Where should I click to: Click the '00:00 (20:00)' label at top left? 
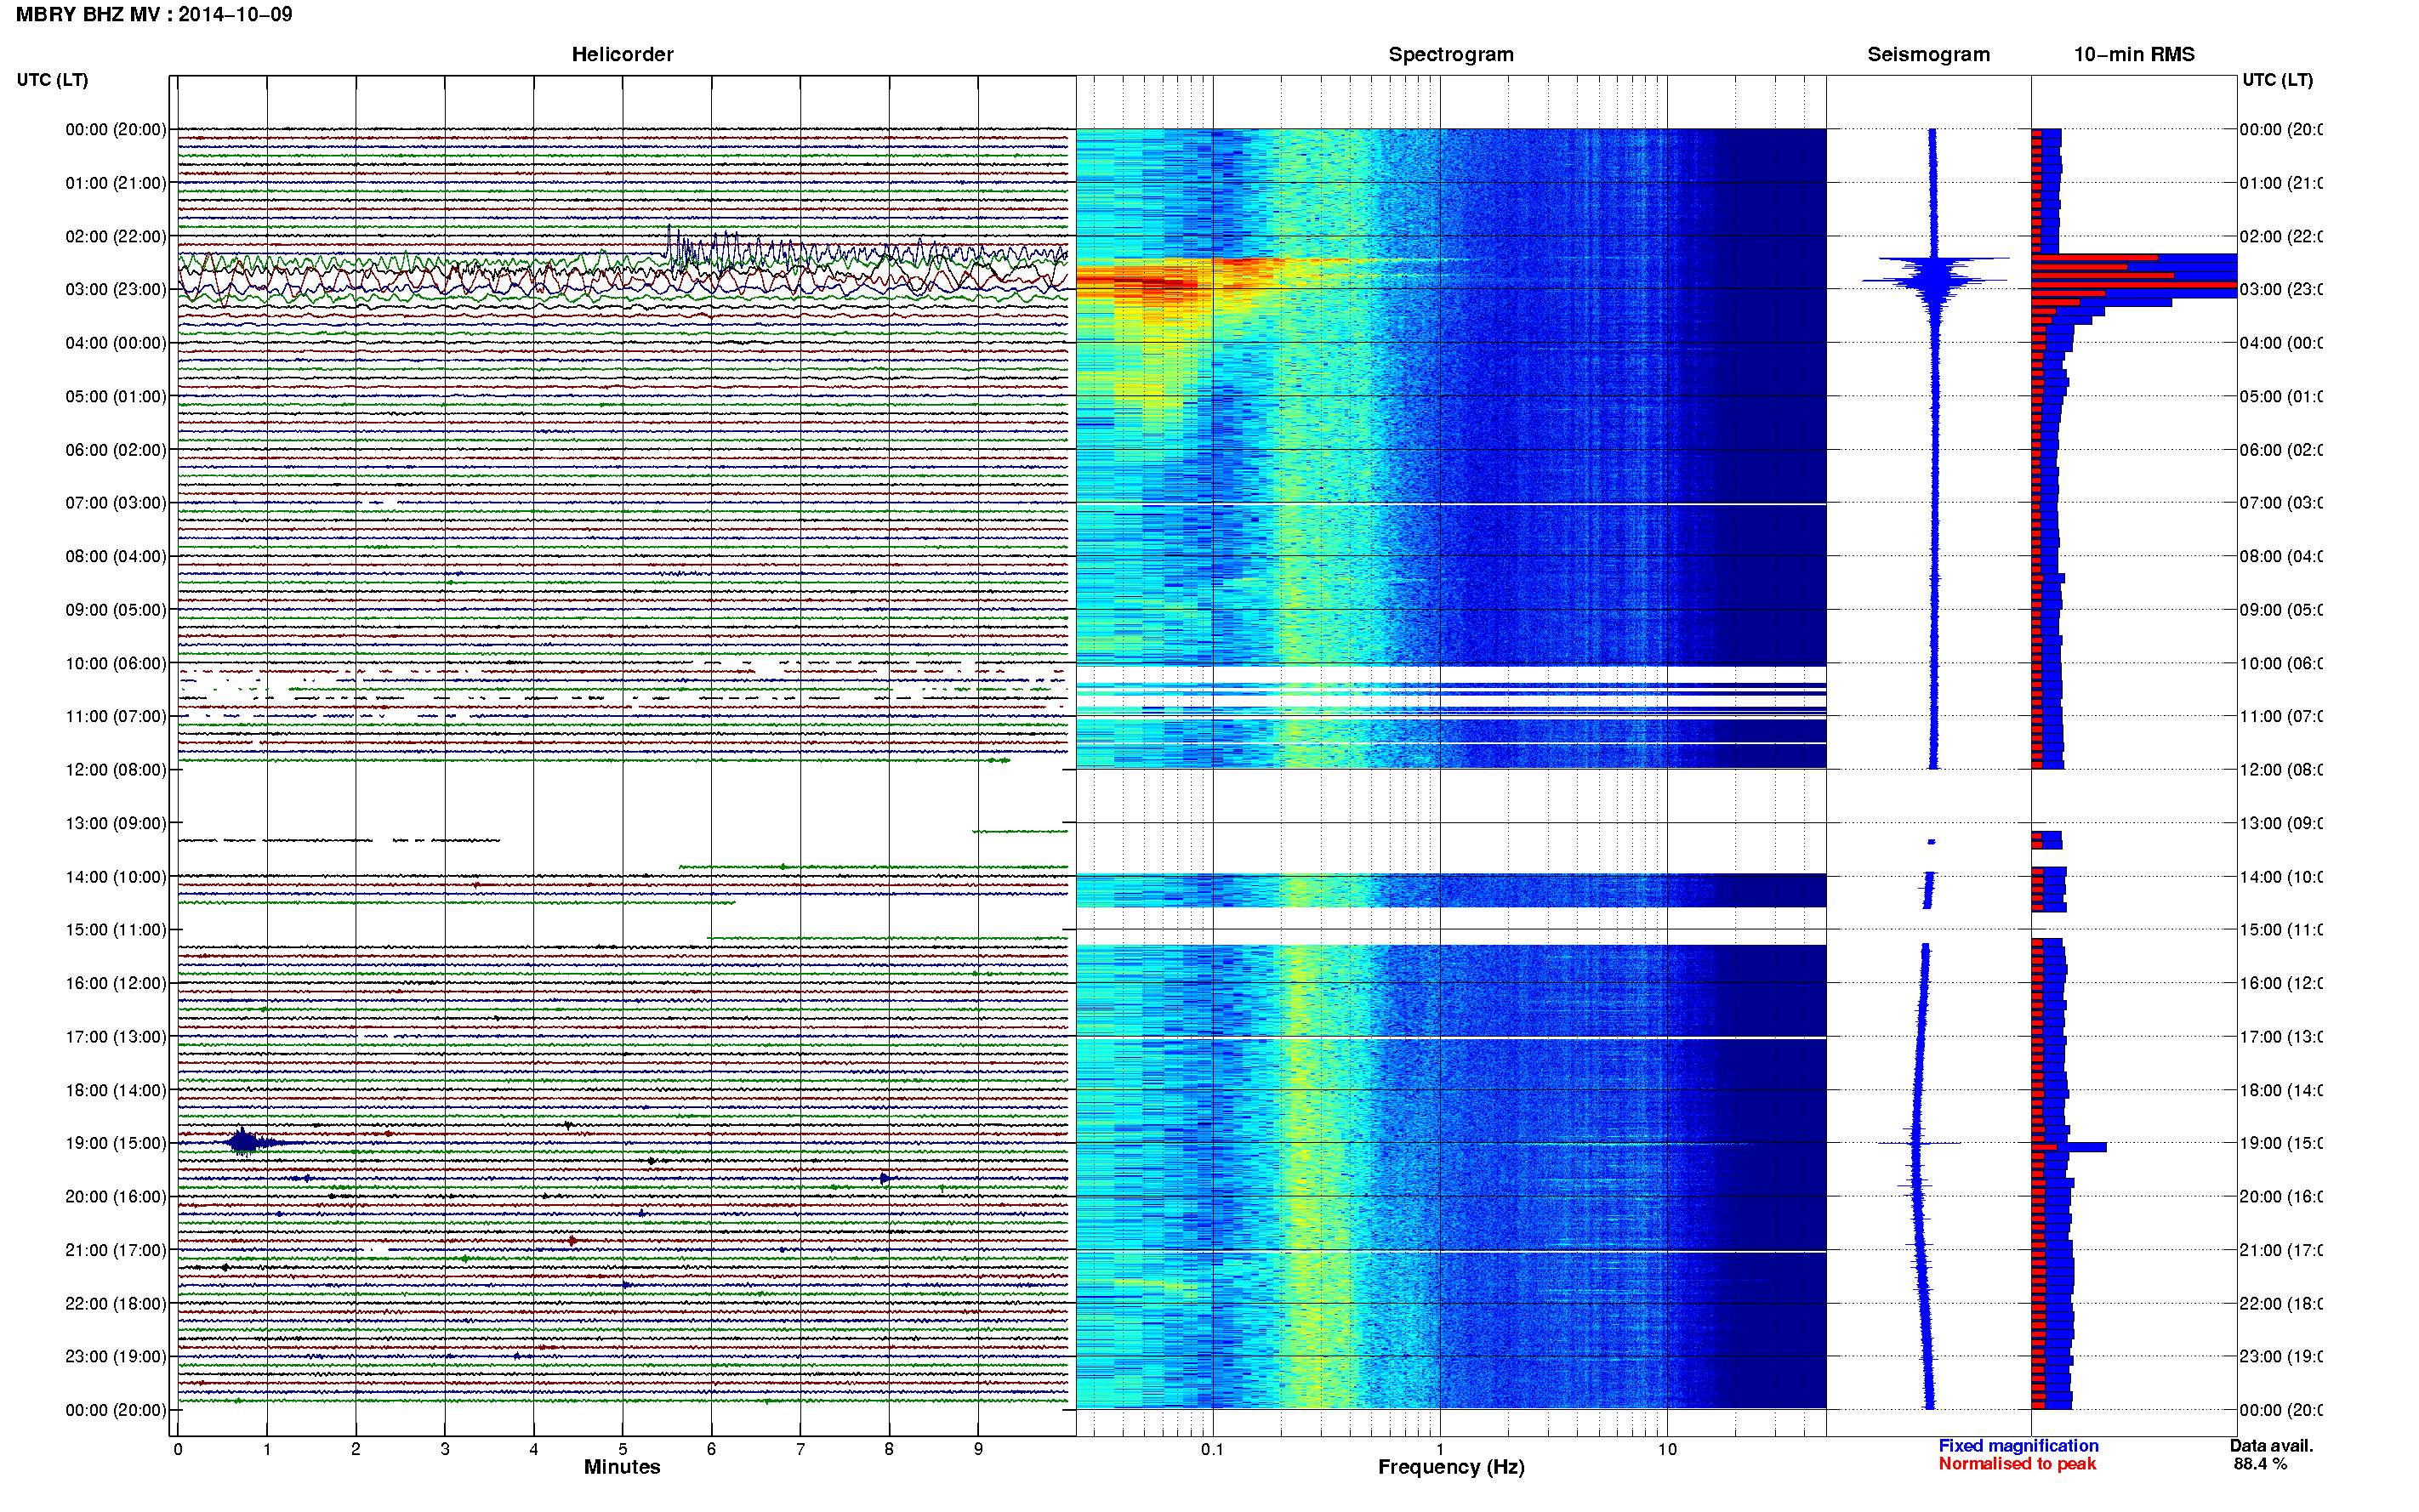(116, 129)
